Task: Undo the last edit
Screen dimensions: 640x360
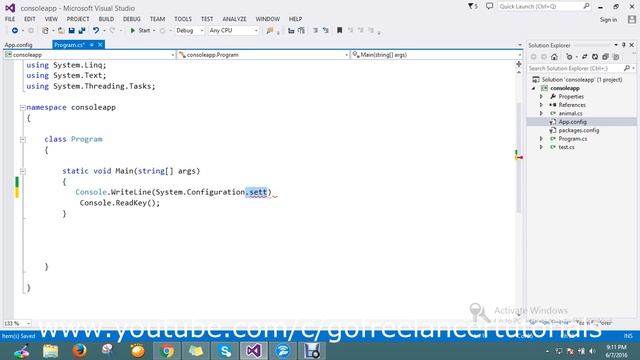Action: 96,31
